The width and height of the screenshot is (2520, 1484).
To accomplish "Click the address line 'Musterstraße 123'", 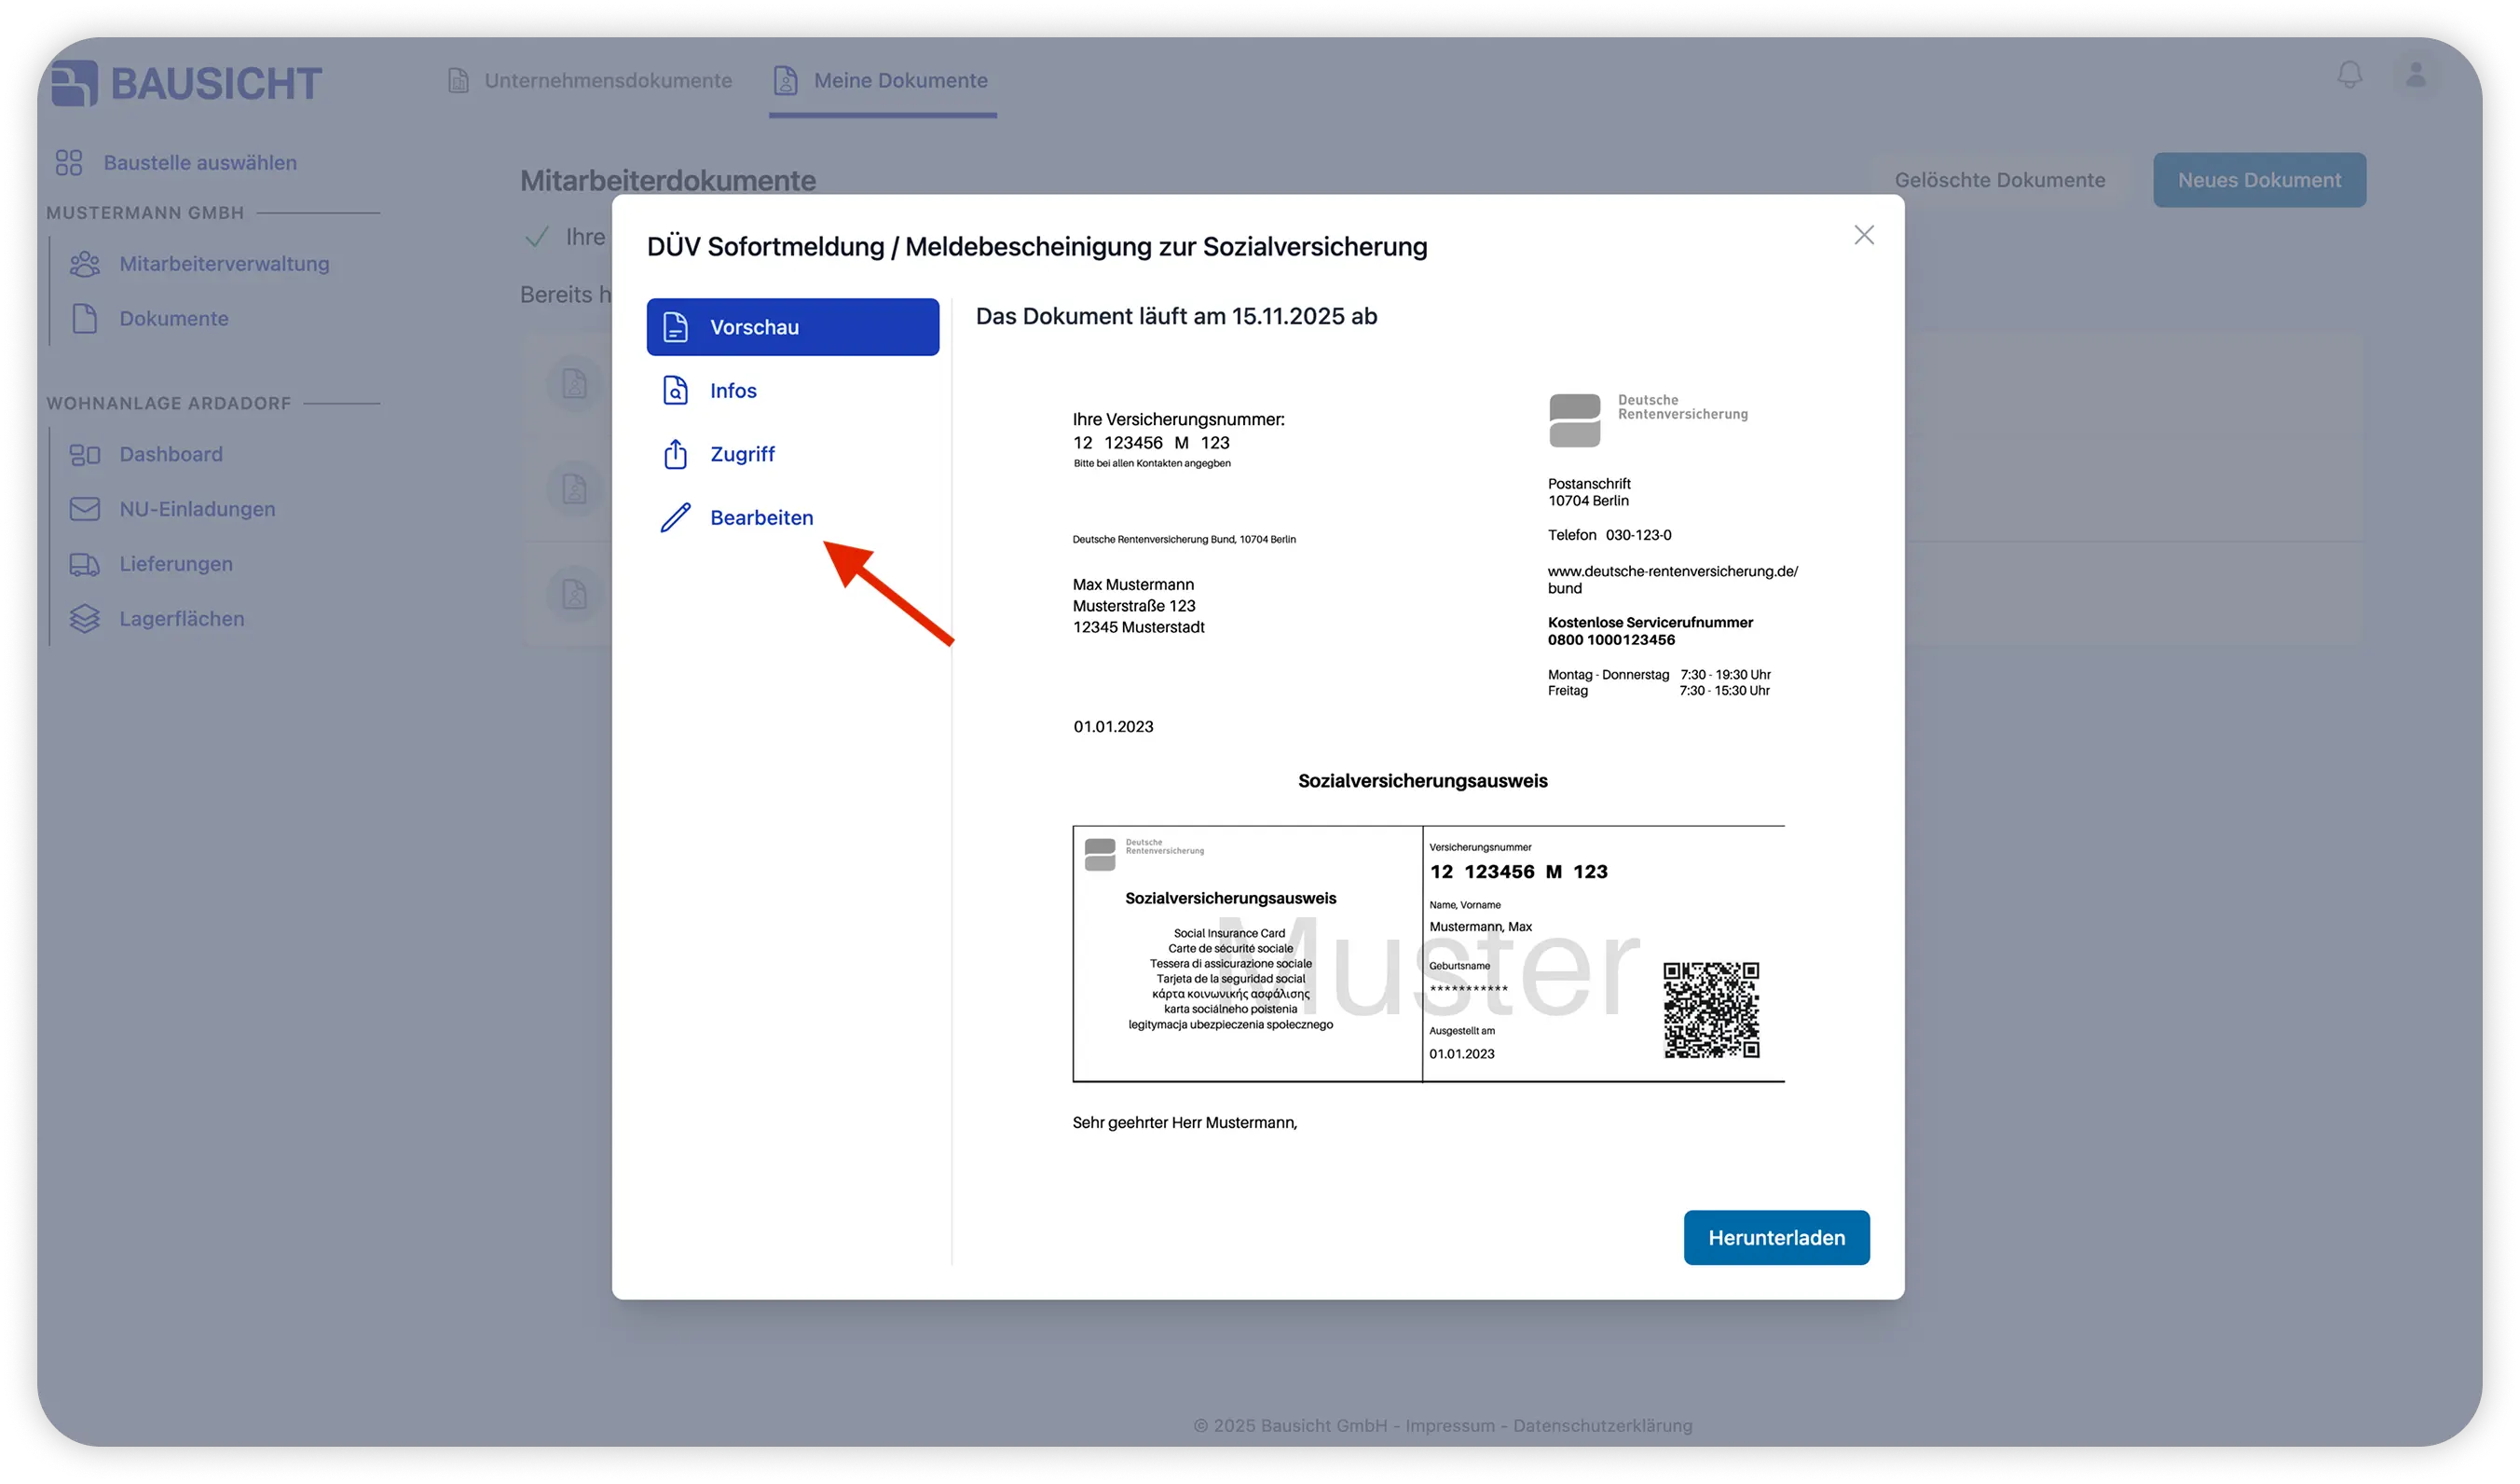I will [x=1134, y=606].
